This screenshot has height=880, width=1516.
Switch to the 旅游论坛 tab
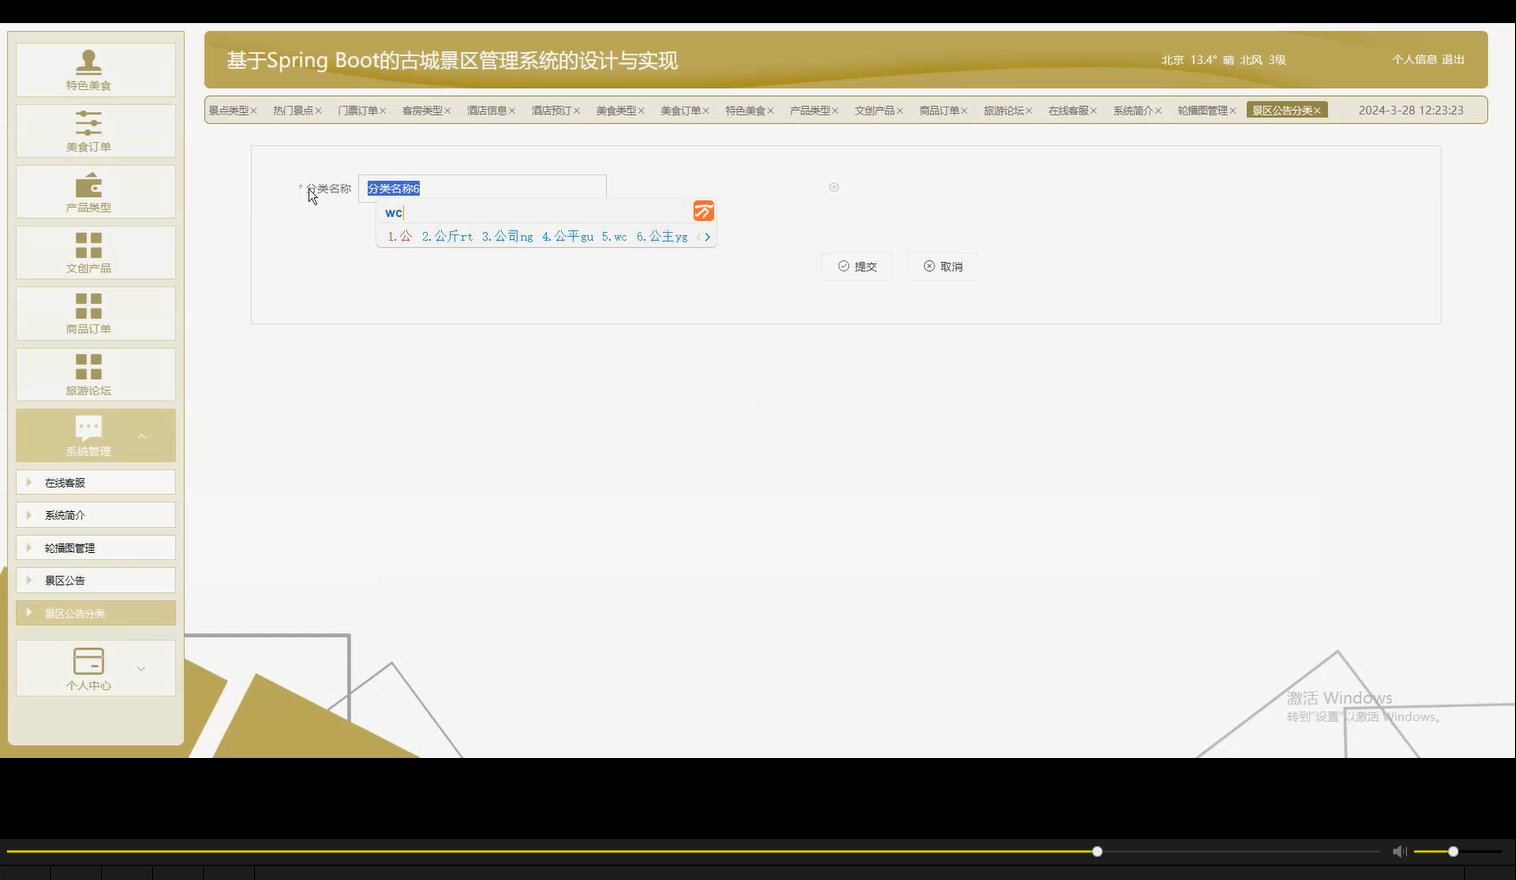[1003, 110]
